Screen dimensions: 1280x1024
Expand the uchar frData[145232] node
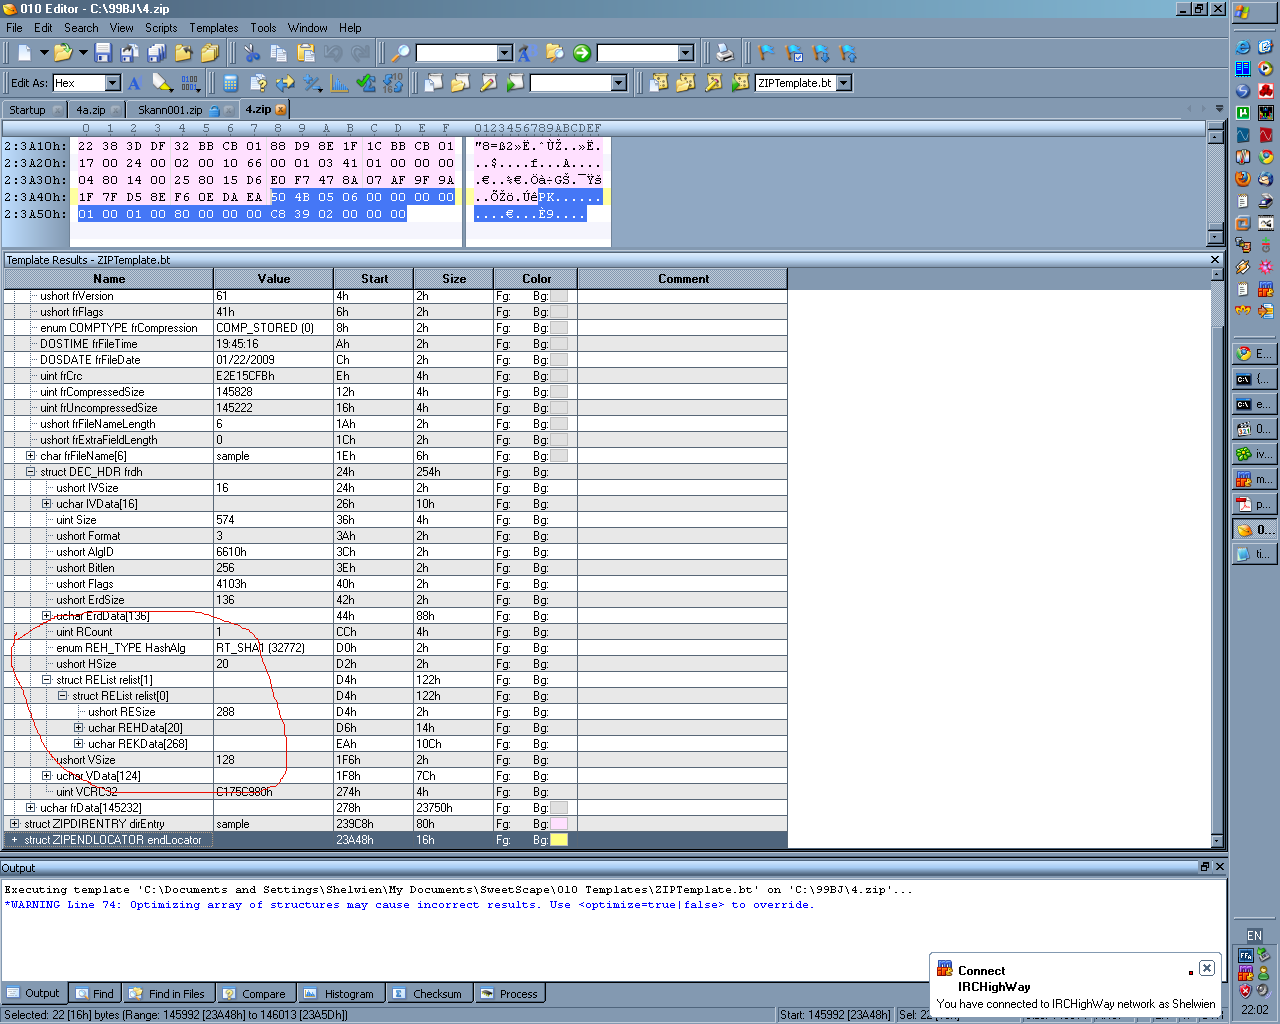30,808
